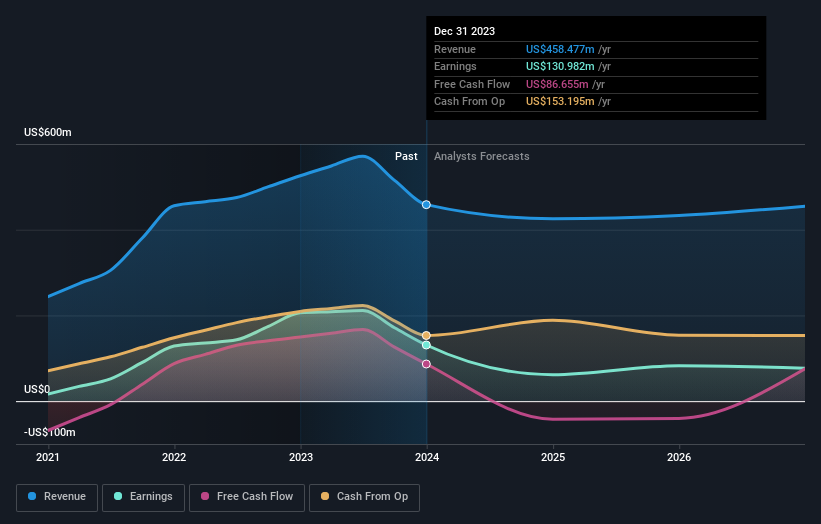Click the Revenue label in the tooltip

click(x=454, y=49)
